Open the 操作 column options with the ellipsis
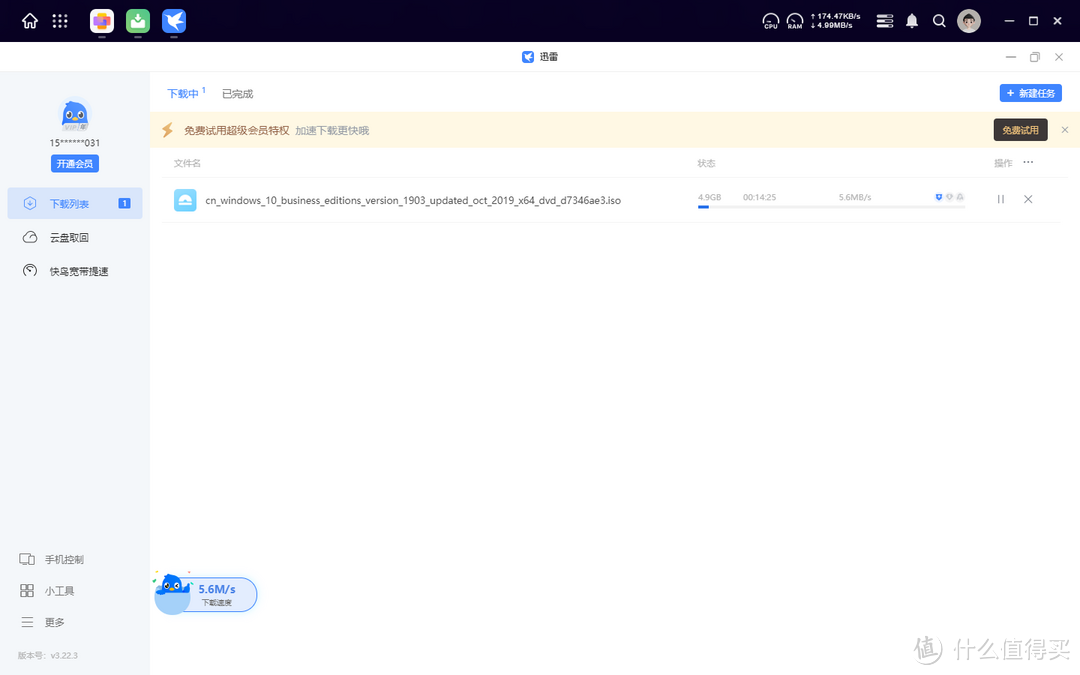This screenshot has height=675, width=1080. [x=1026, y=162]
